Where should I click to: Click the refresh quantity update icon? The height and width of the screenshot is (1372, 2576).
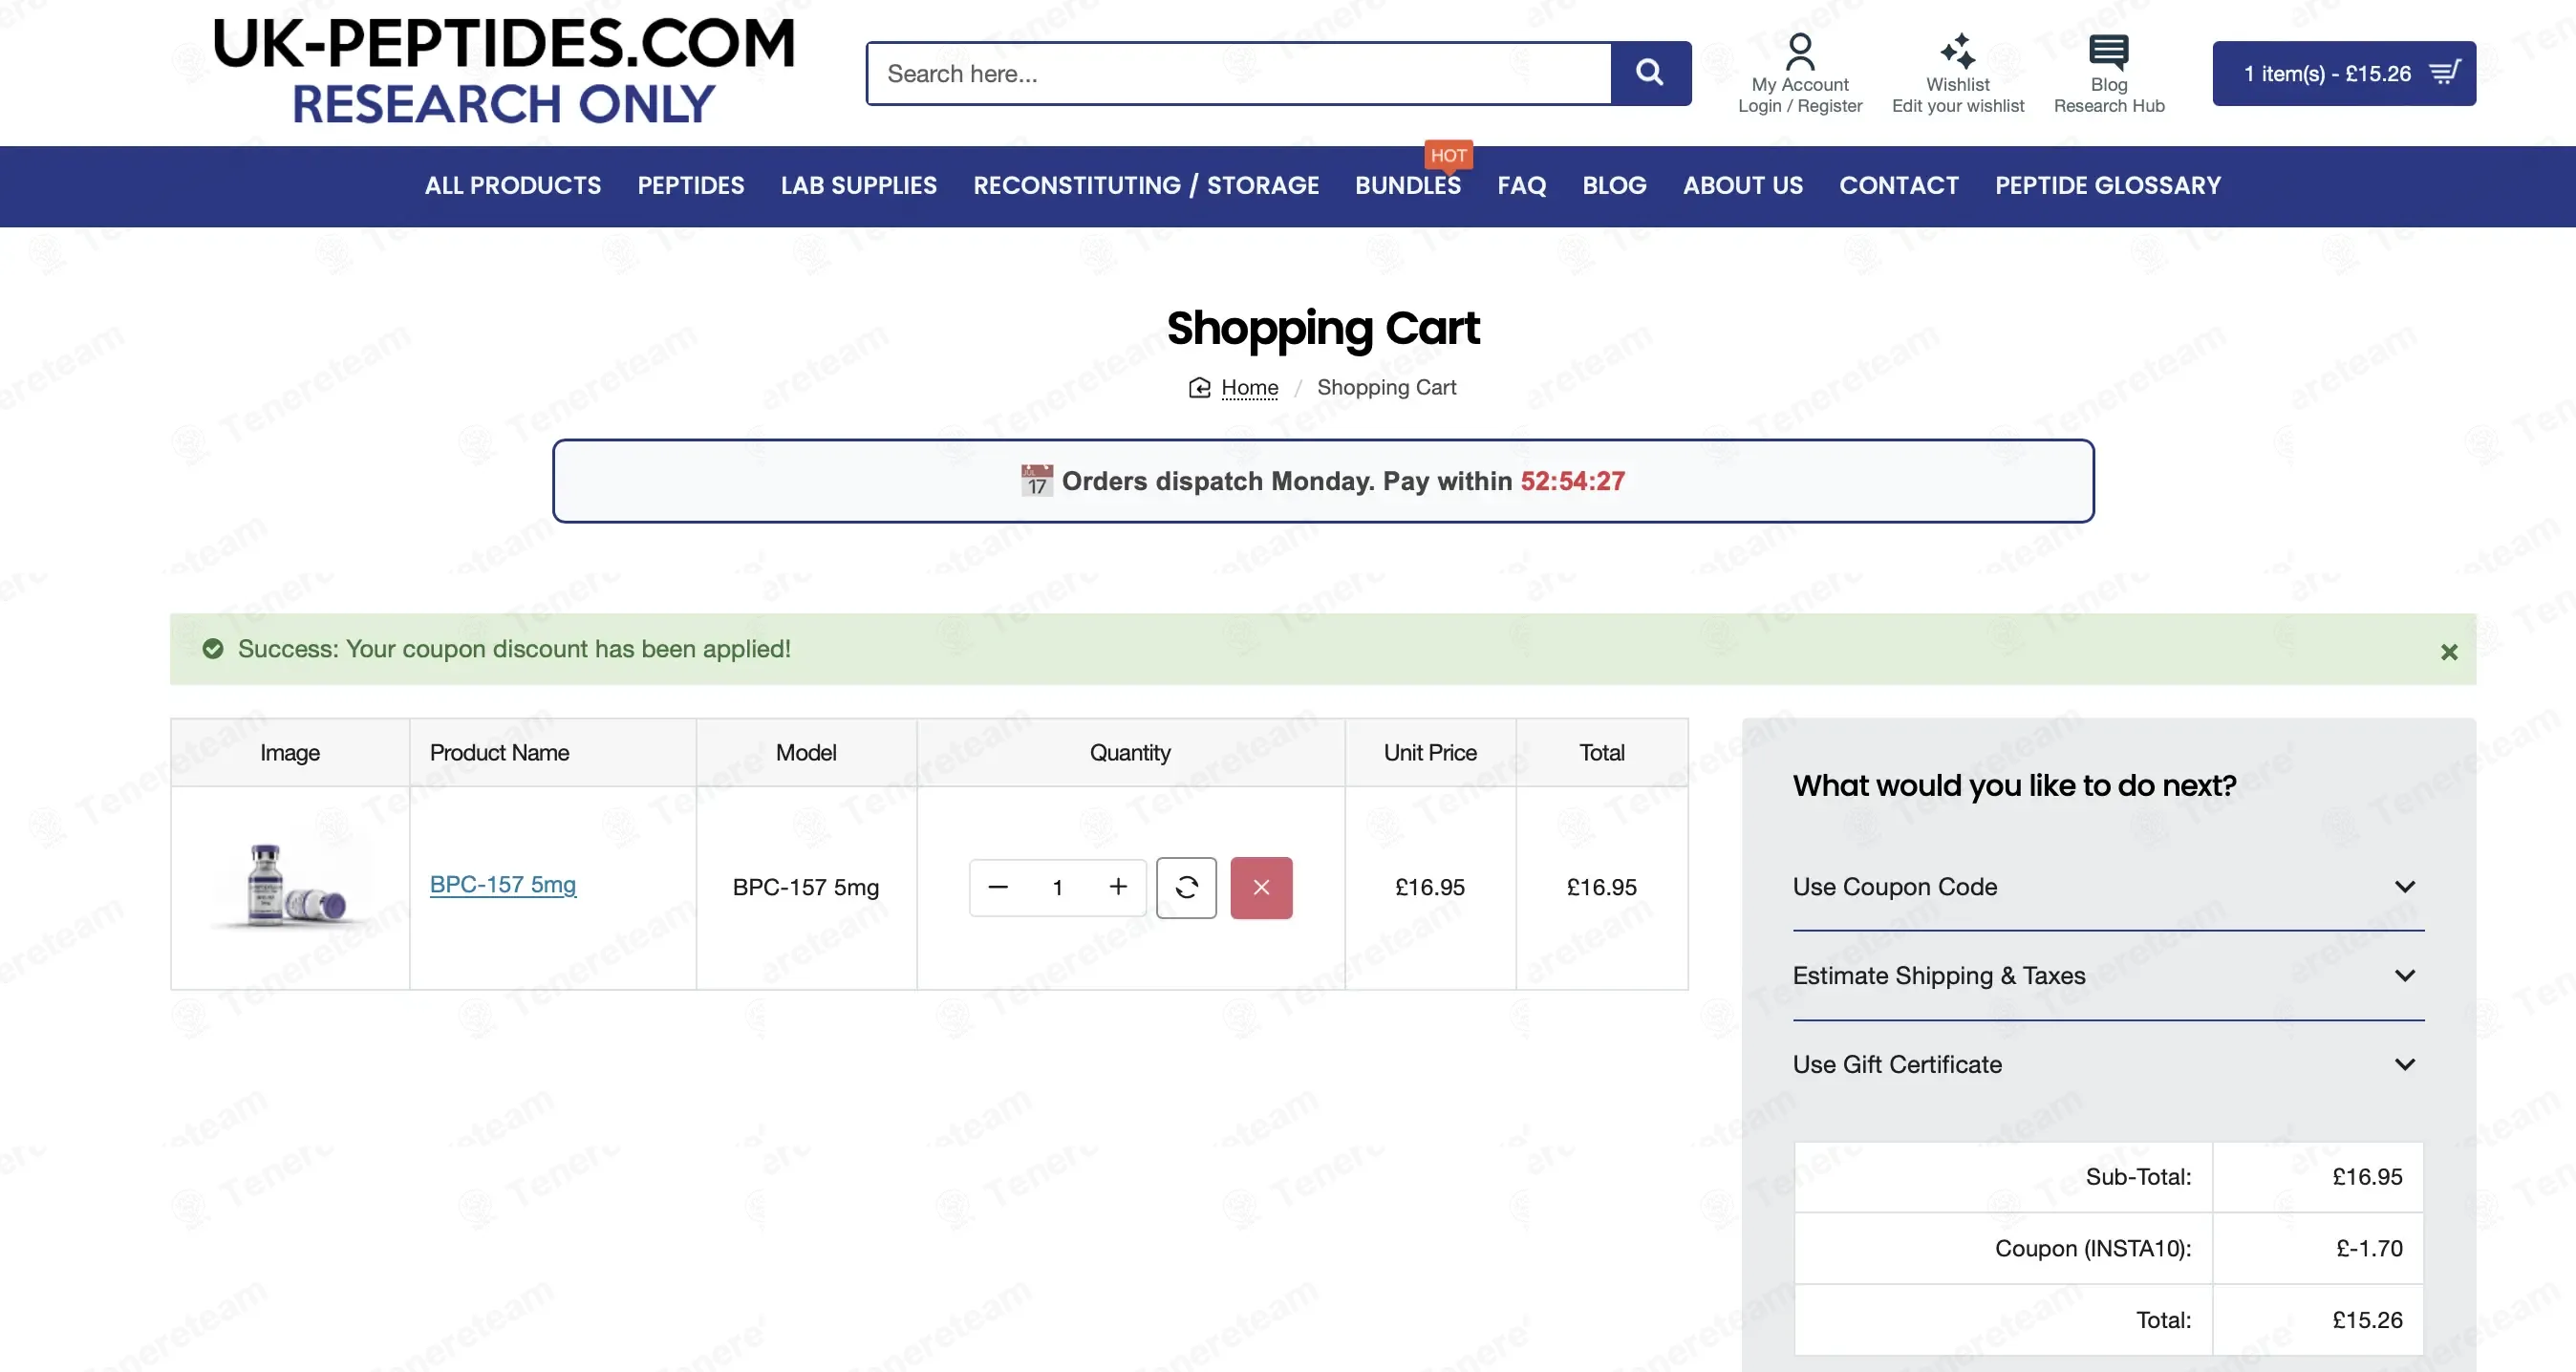pos(1186,887)
